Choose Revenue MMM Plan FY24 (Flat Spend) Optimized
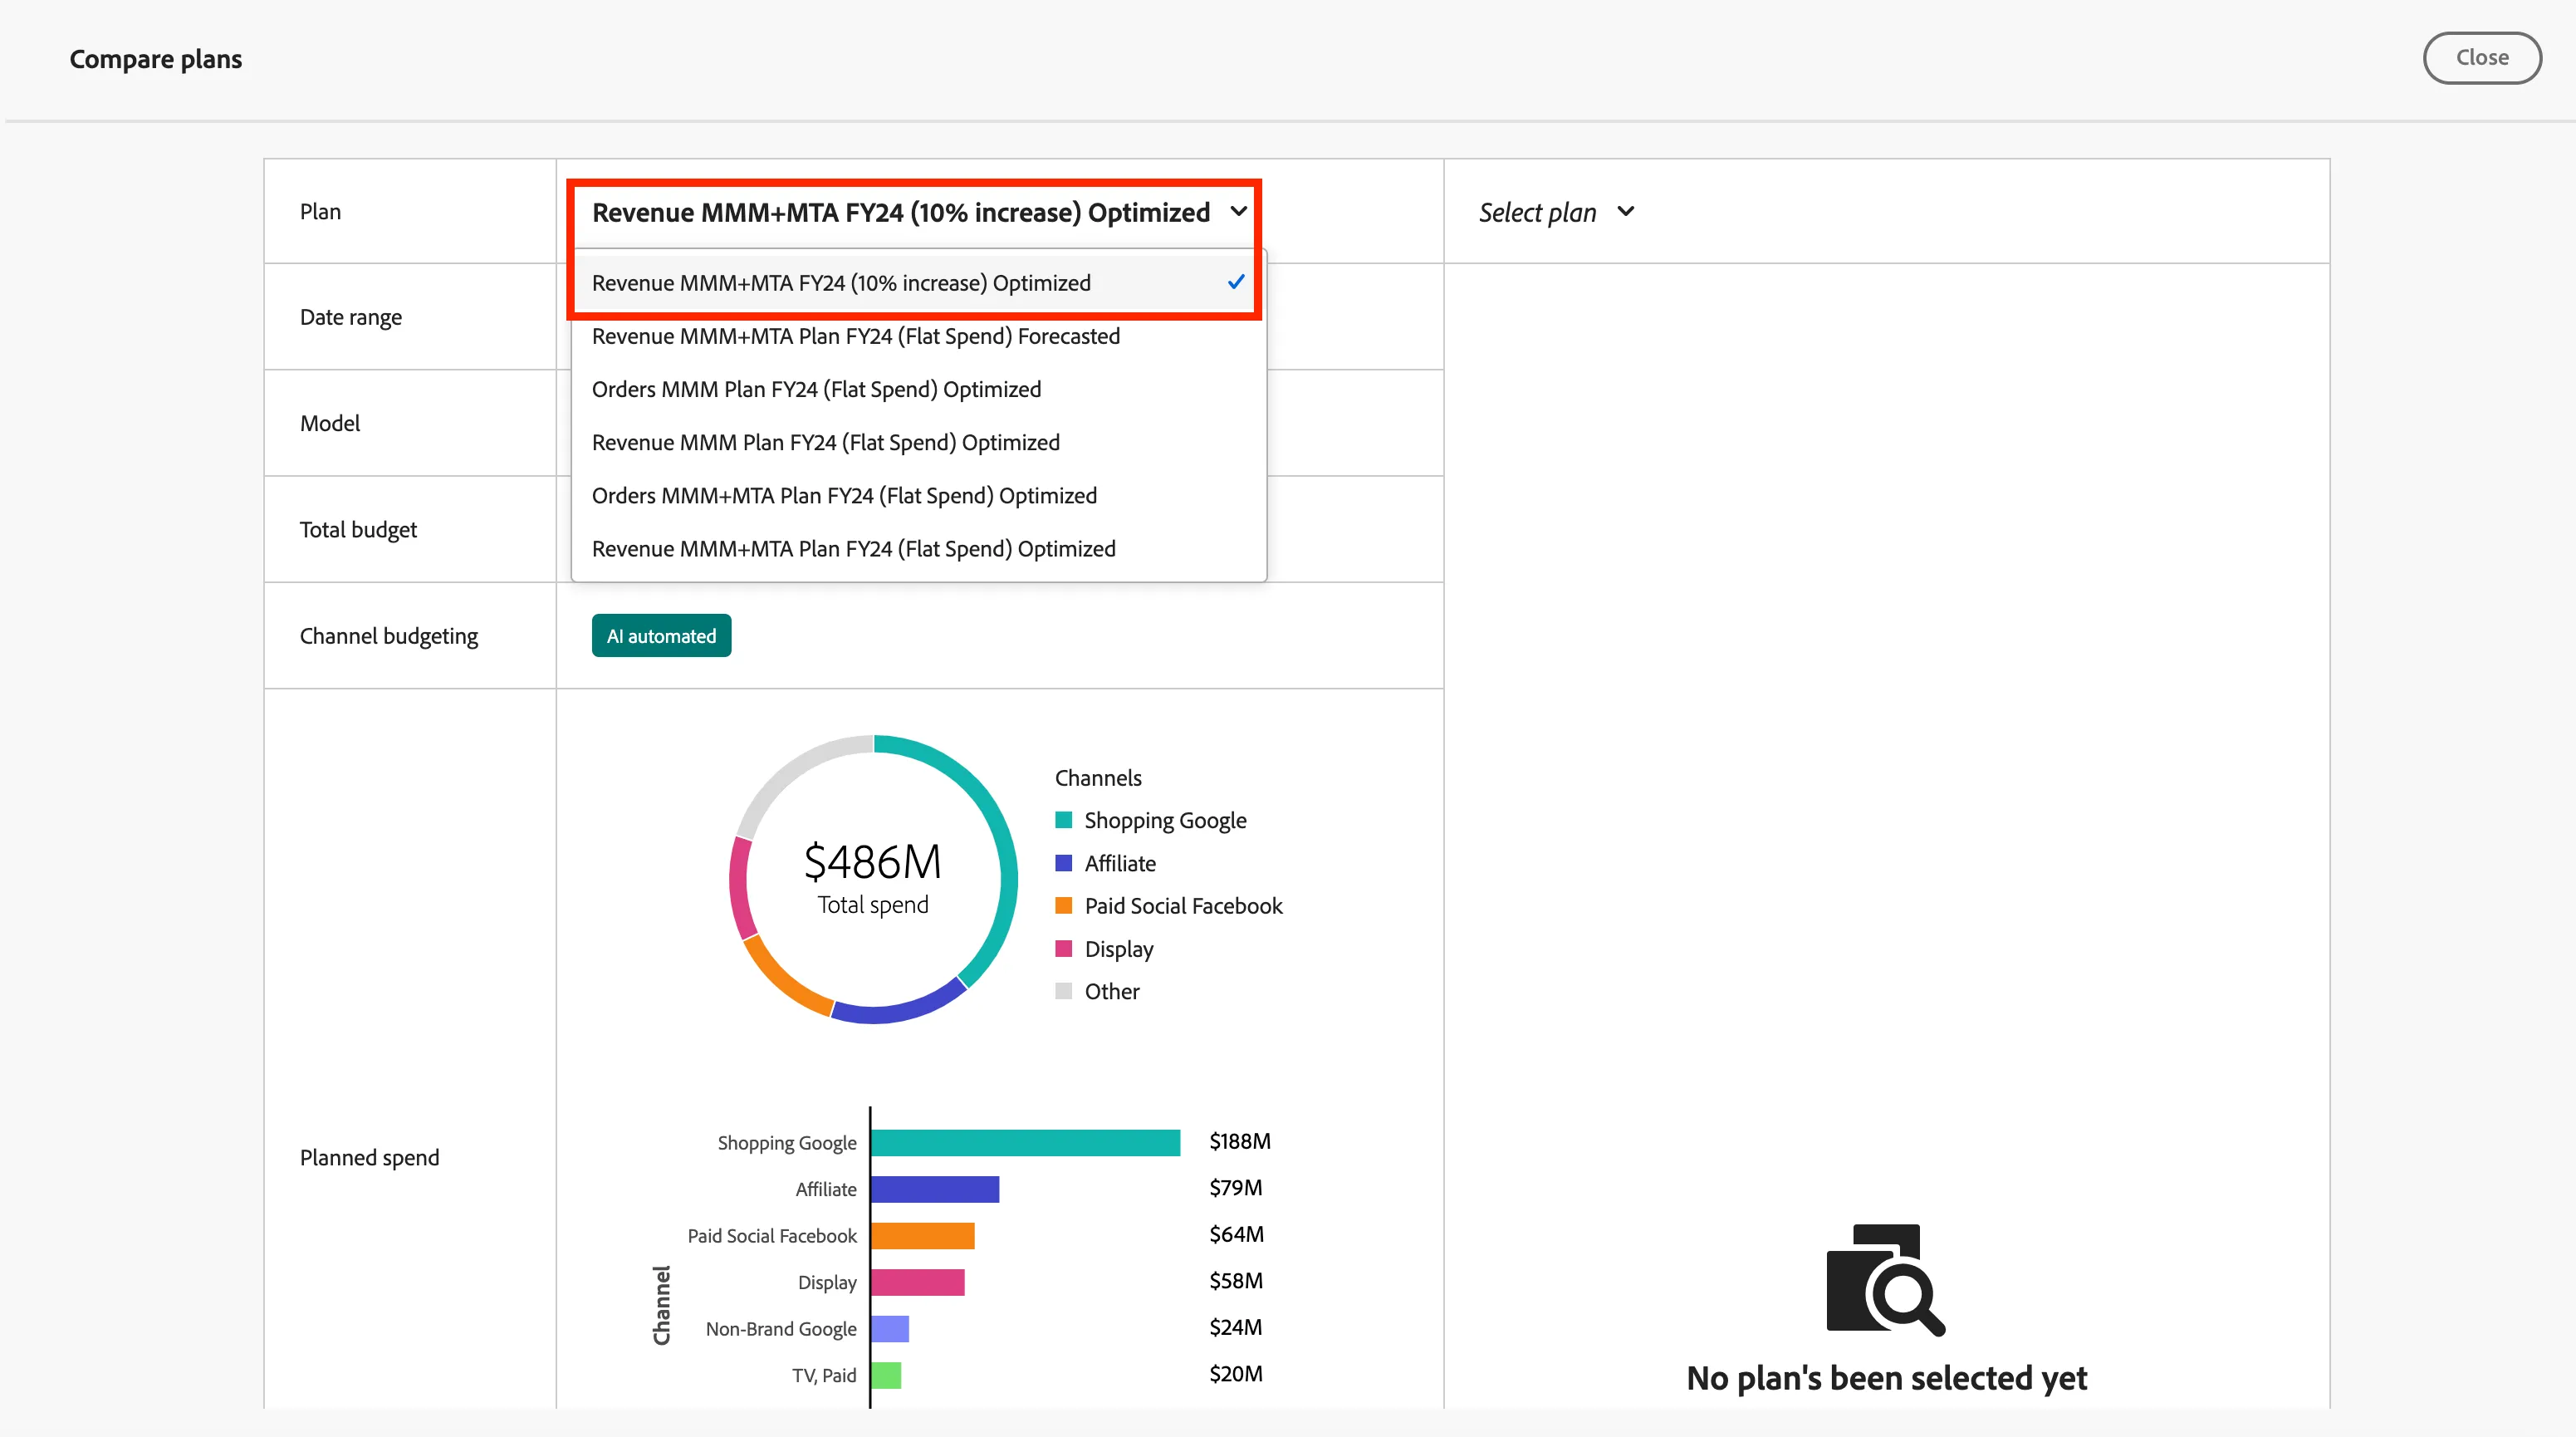This screenshot has height=1437, width=2576. tap(918, 442)
